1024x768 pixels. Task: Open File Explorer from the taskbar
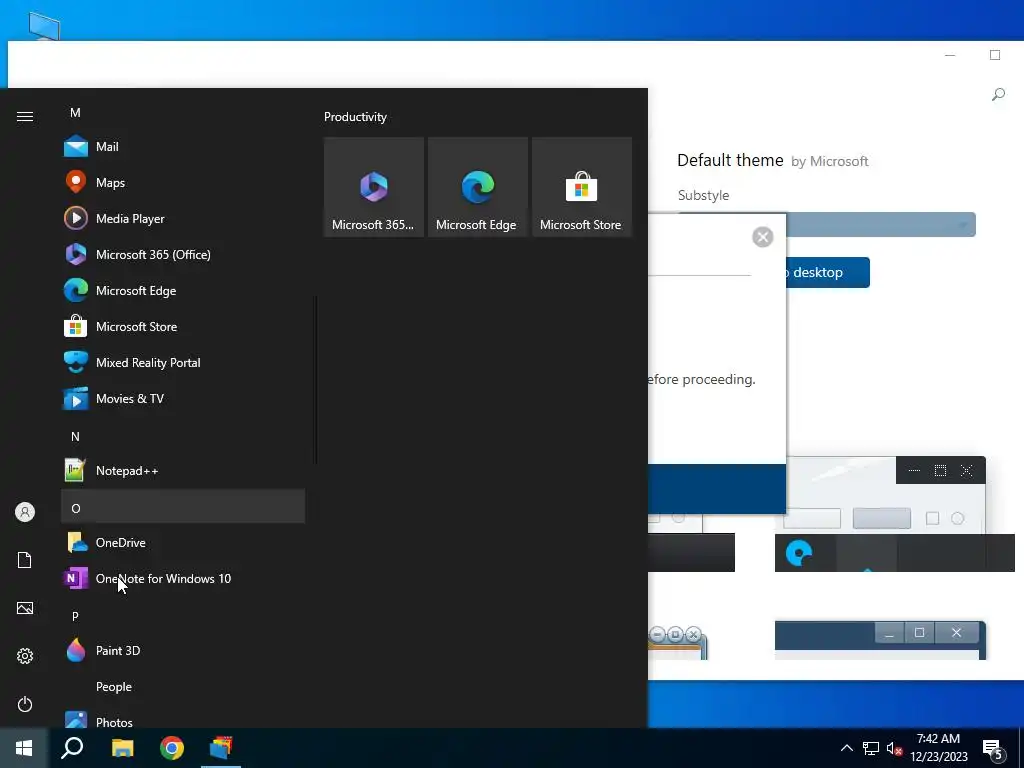pyautogui.click(x=122, y=748)
